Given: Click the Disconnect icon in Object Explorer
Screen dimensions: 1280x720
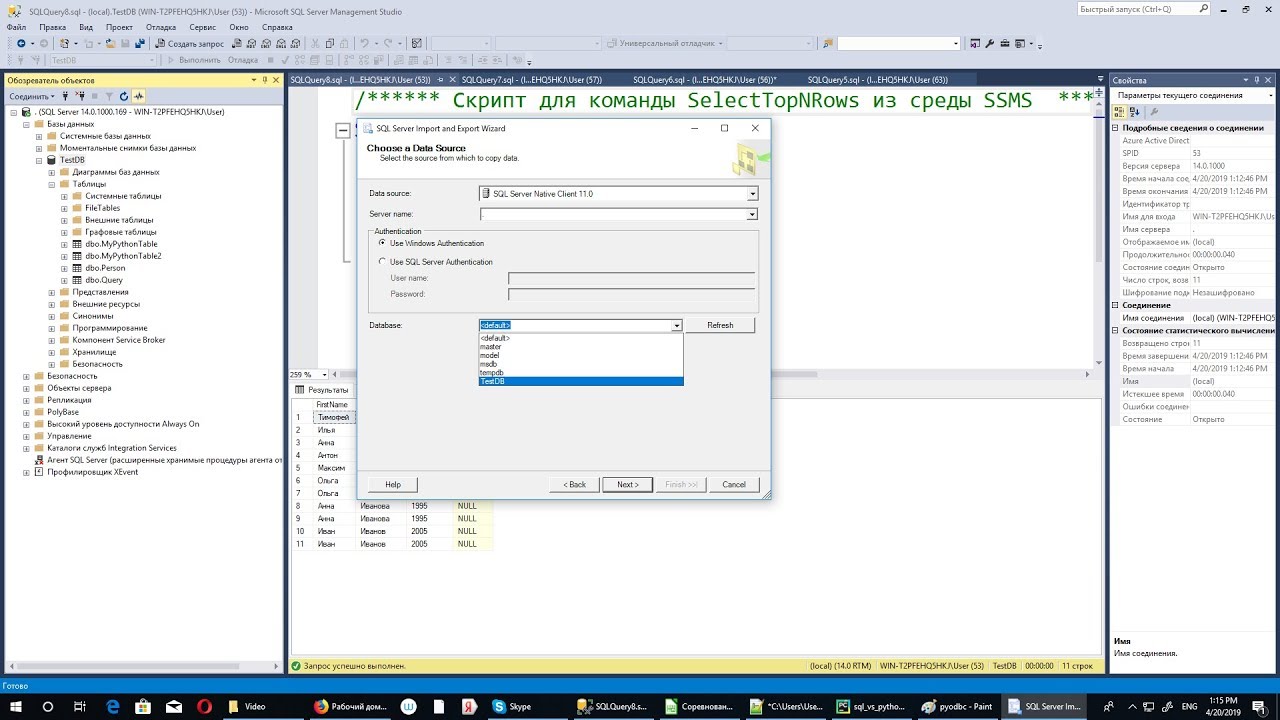Looking at the screenshot, I should (x=79, y=96).
